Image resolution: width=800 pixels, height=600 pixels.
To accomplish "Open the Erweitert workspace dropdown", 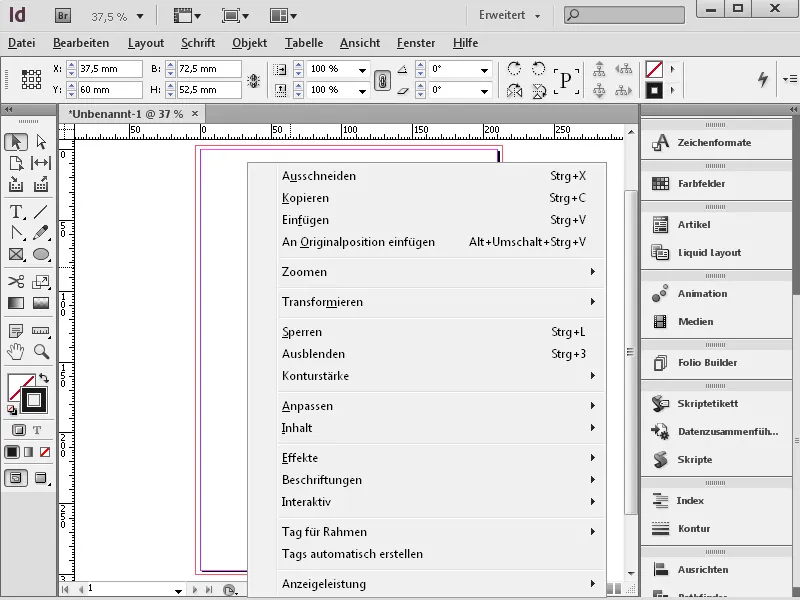I will [x=509, y=15].
